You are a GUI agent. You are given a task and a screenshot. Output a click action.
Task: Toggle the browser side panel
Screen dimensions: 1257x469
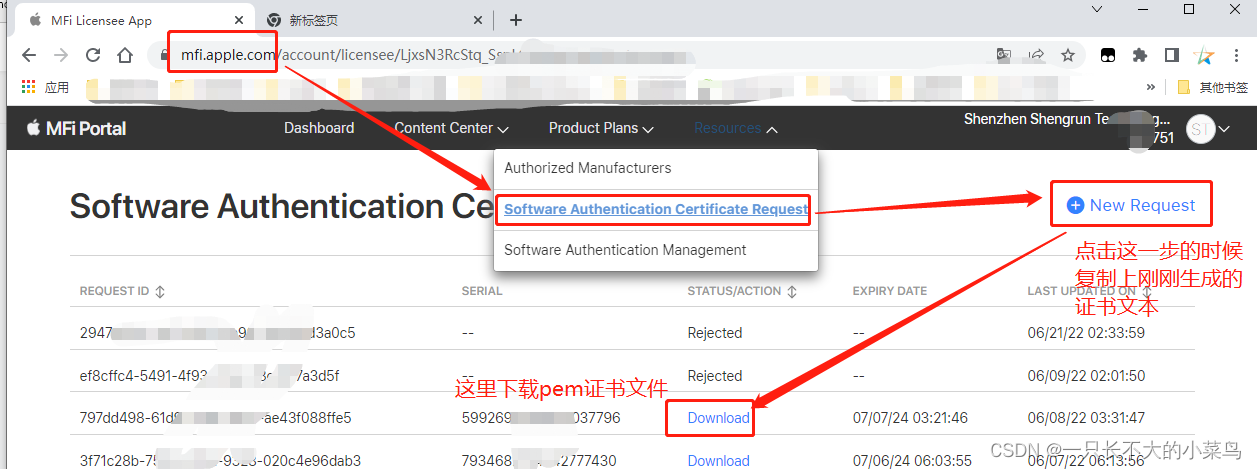pos(1172,55)
